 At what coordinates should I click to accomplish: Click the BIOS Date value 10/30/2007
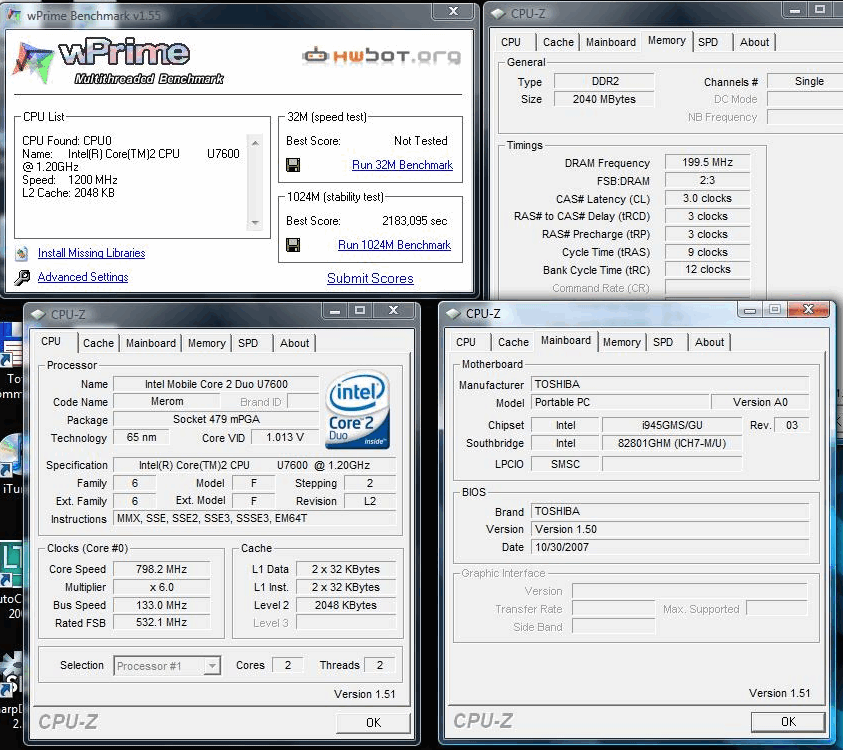coord(670,547)
